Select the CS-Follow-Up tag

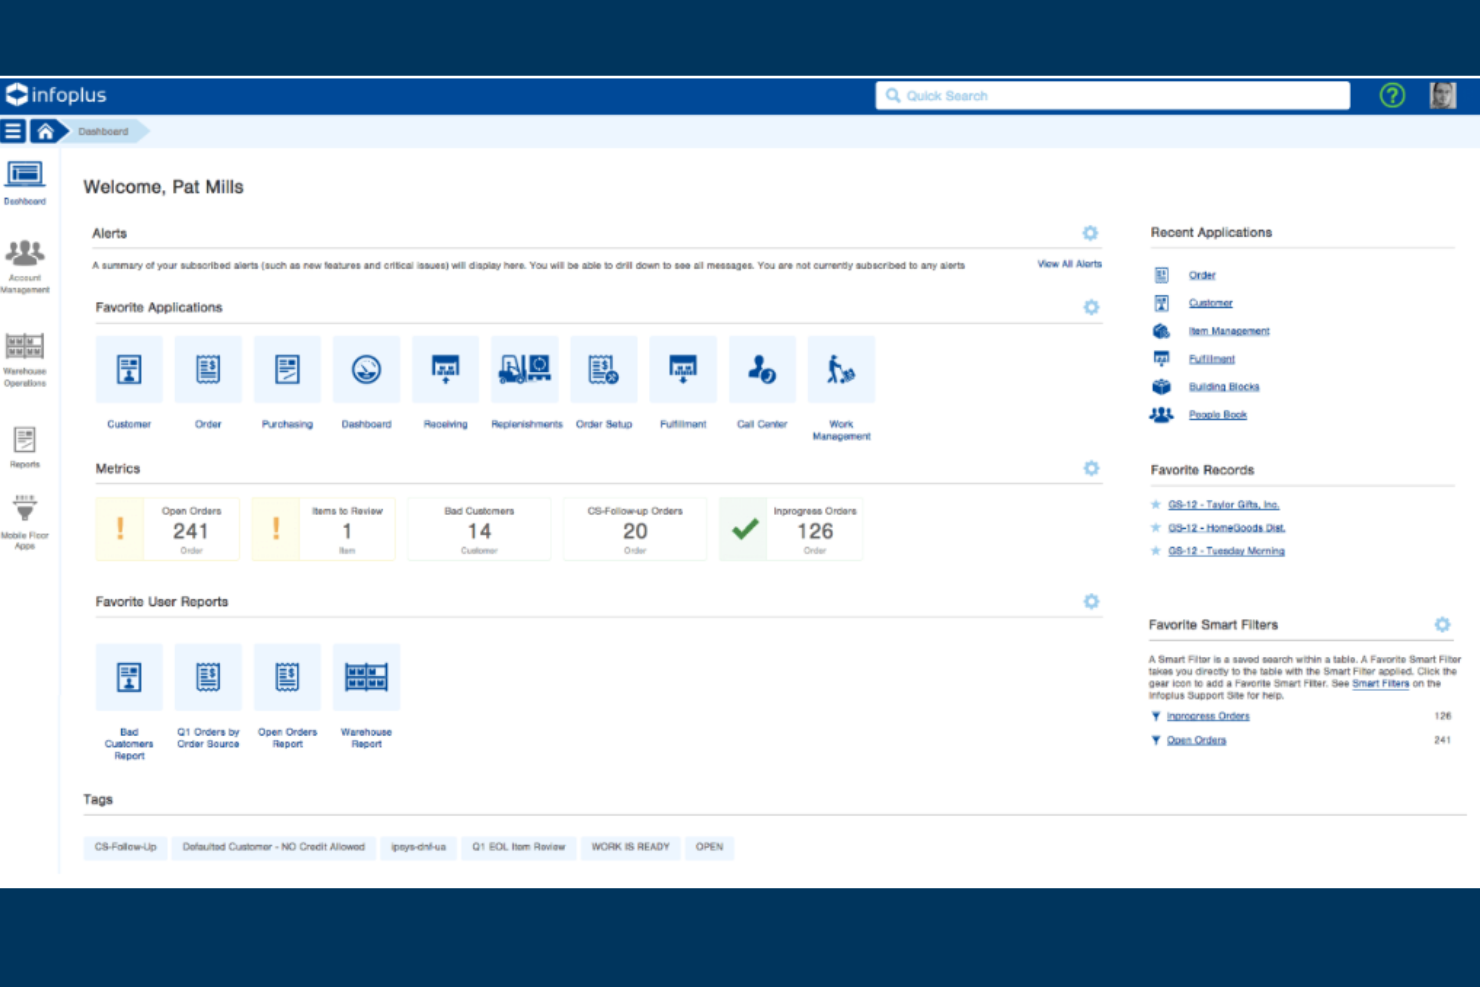126,847
